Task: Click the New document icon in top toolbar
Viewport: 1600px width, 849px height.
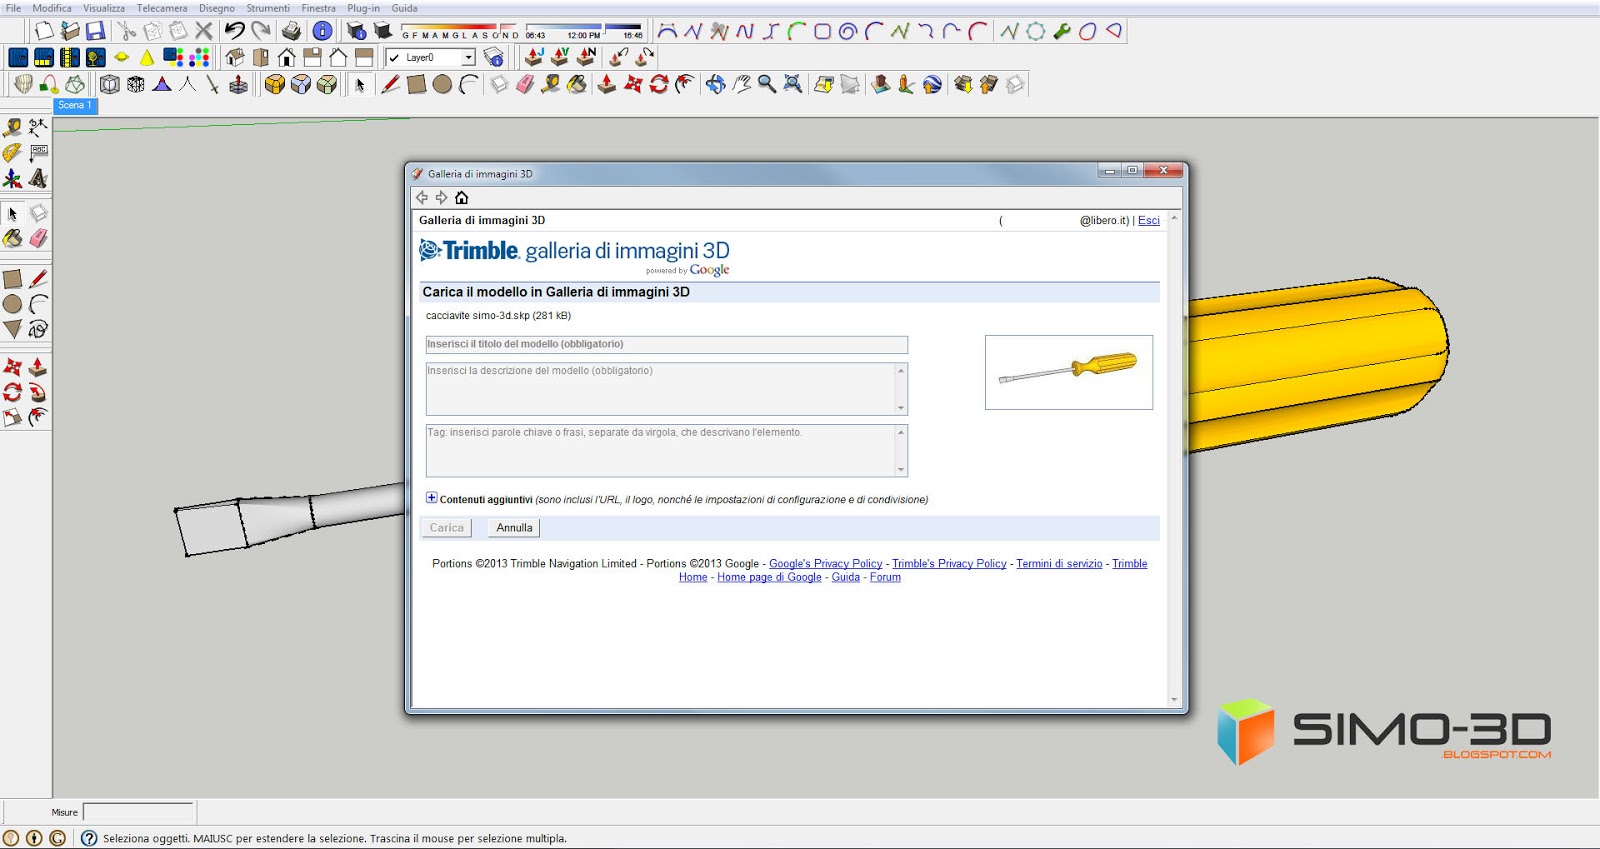Action: click(x=44, y=32)
